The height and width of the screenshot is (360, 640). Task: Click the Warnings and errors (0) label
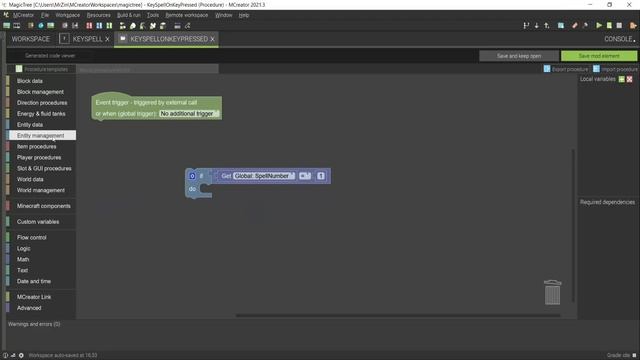click(34, 324)
